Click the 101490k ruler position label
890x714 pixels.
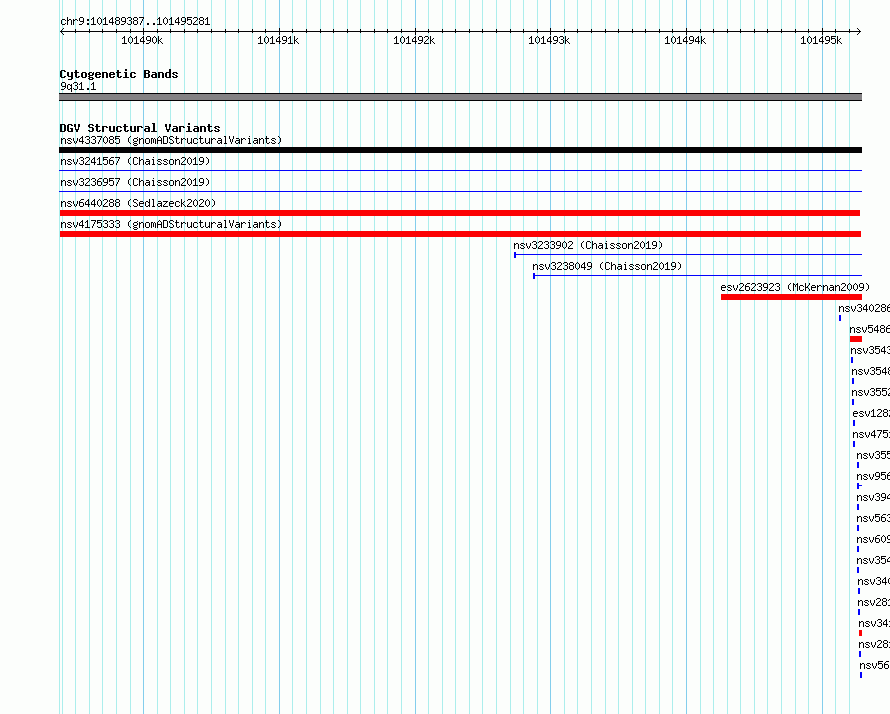pos(142,40)
